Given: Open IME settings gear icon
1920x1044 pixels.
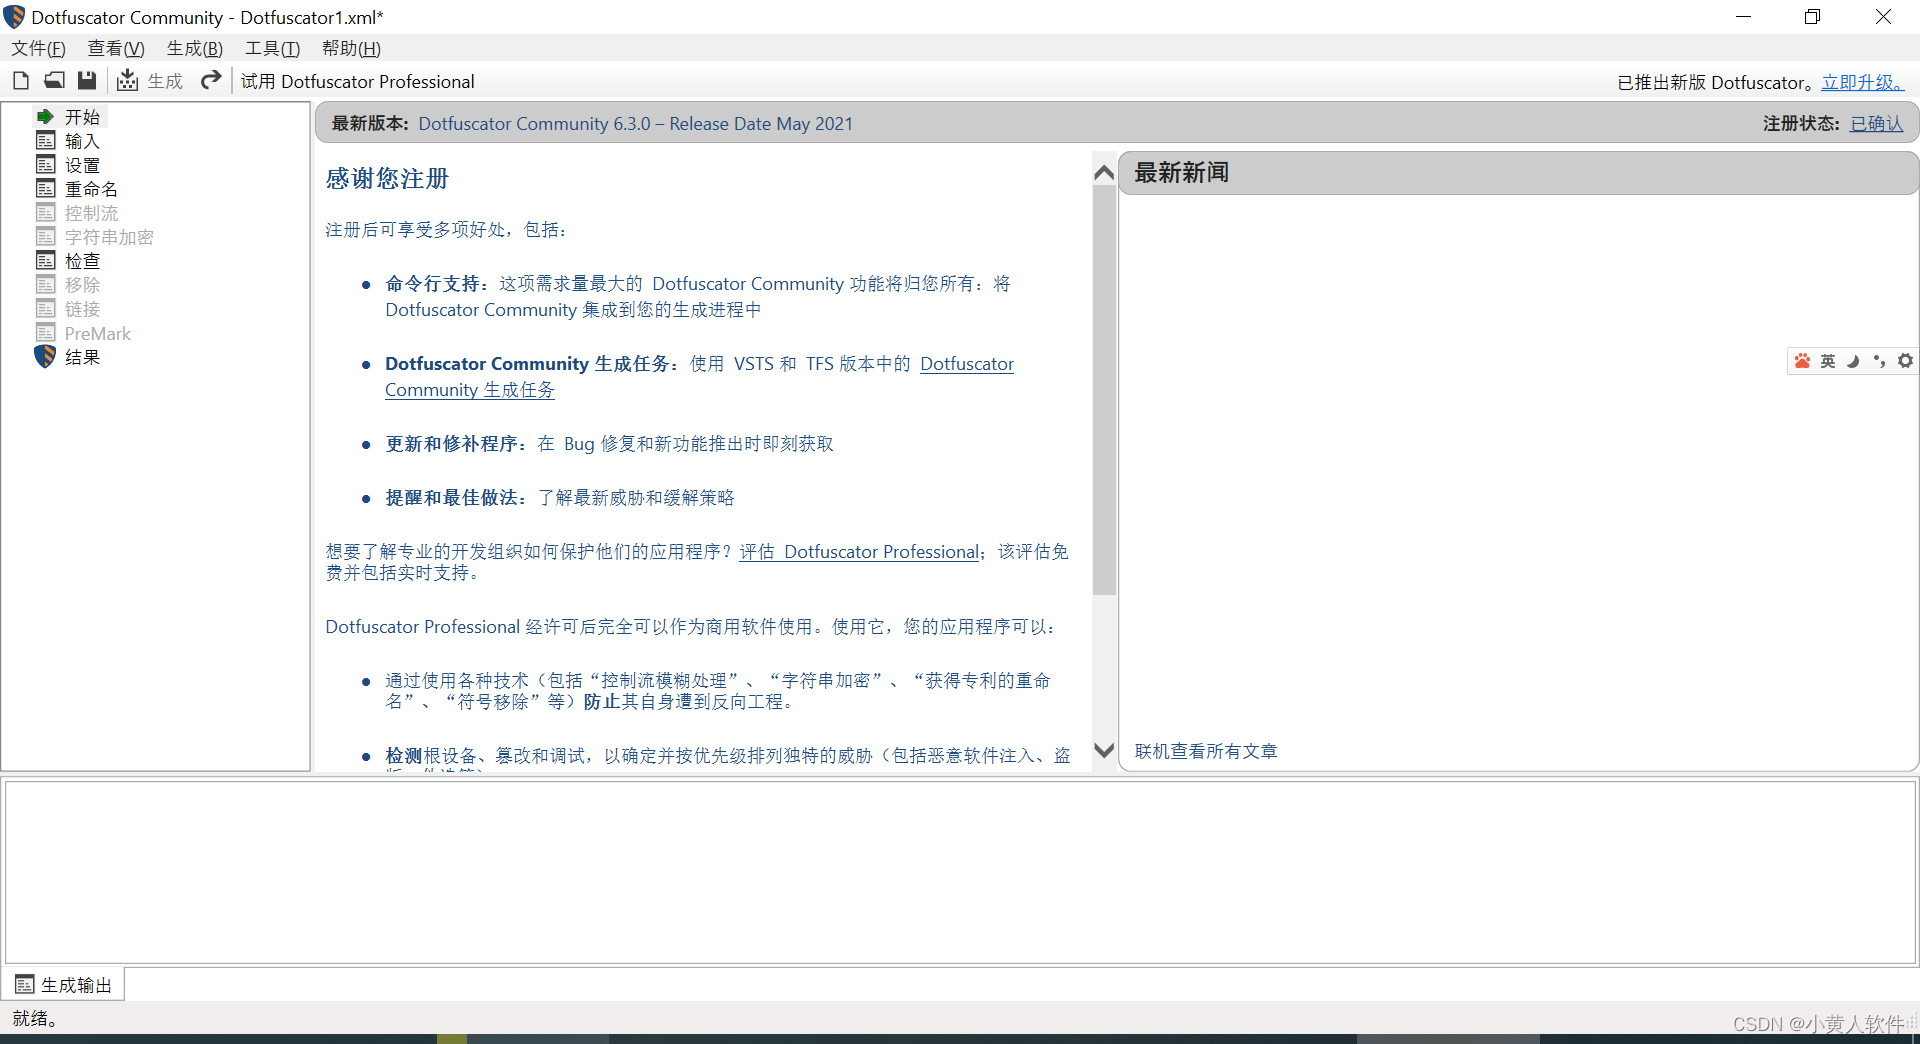Looking at the screenshot, I should coord(1905,361).
